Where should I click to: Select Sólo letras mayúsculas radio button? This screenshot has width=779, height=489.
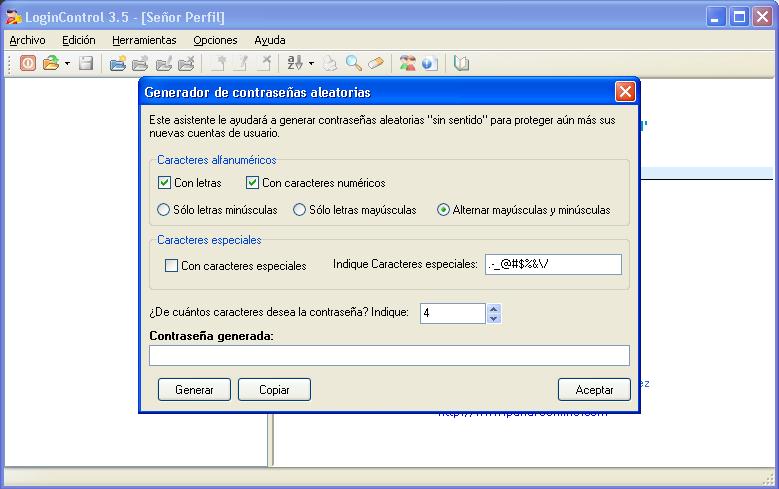point(299,210)
